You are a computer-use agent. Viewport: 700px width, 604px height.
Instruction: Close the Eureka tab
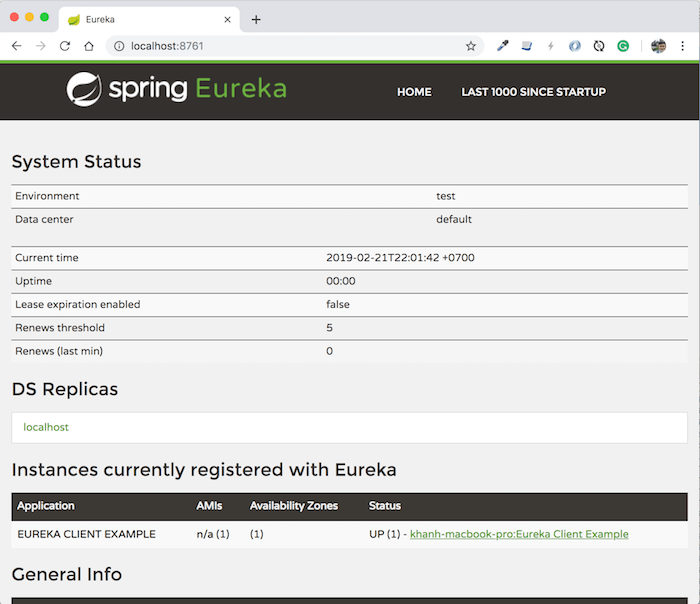[x=227, y=19]
